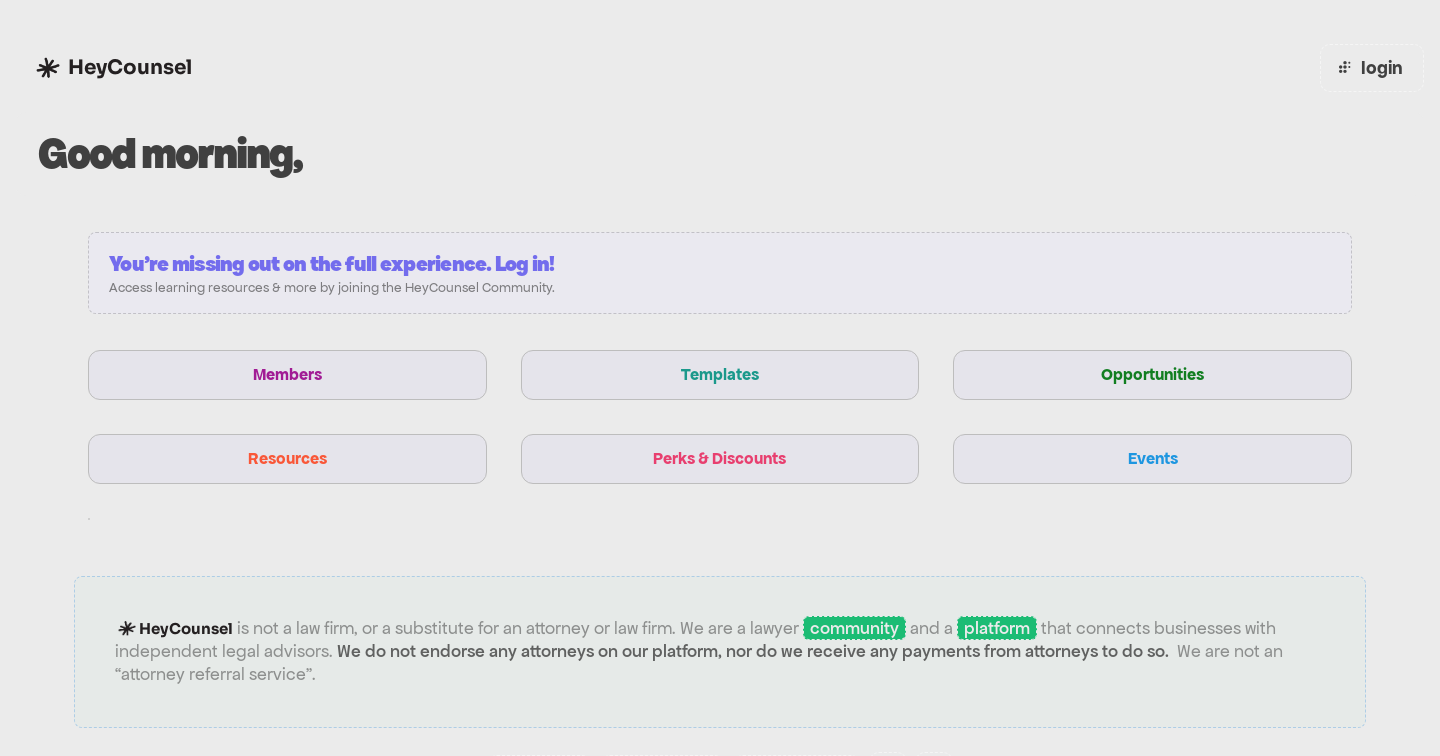Click the green community tag
The width and height of the screenshot is (1440, 756).
coord(854,629)
